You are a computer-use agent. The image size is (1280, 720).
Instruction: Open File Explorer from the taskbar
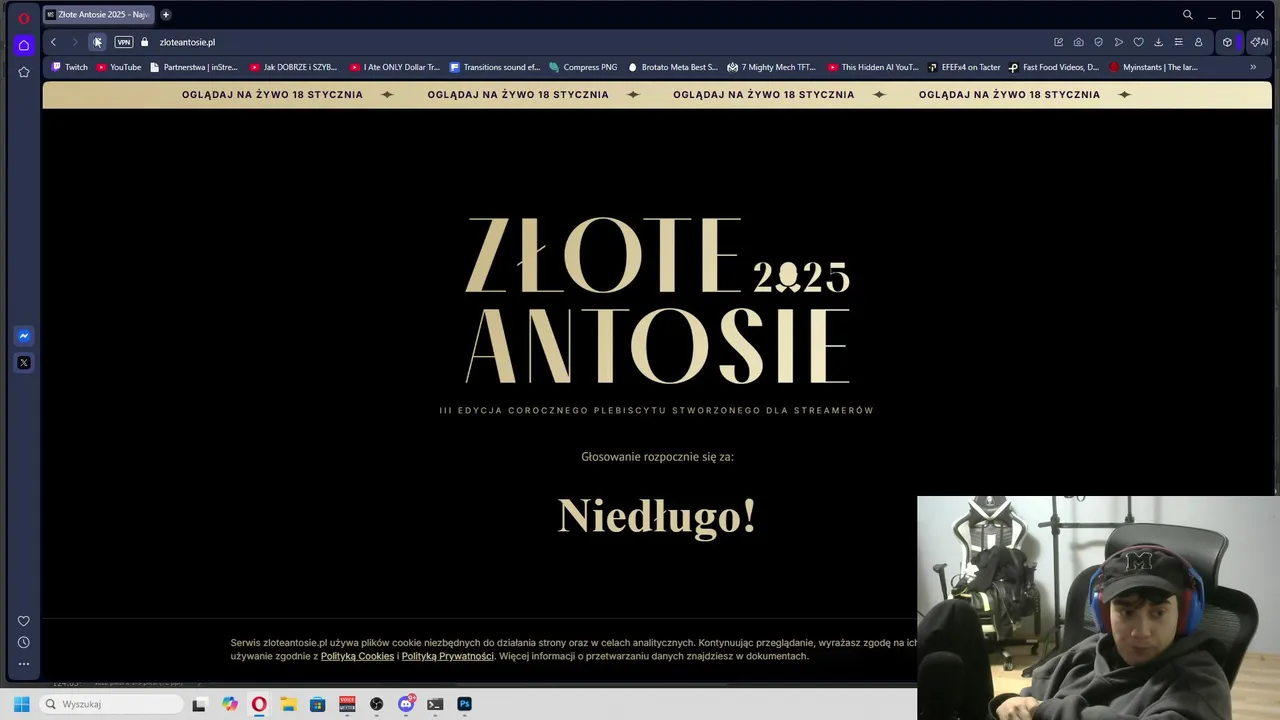(288, 704)
